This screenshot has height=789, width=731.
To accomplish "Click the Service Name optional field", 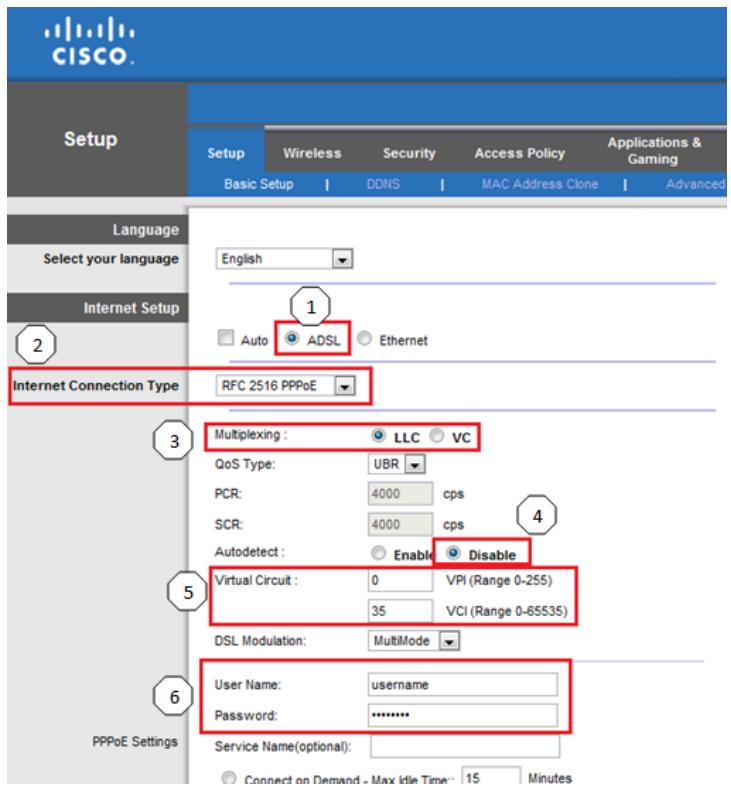I will pyautogui.click(x=465, y=746).
